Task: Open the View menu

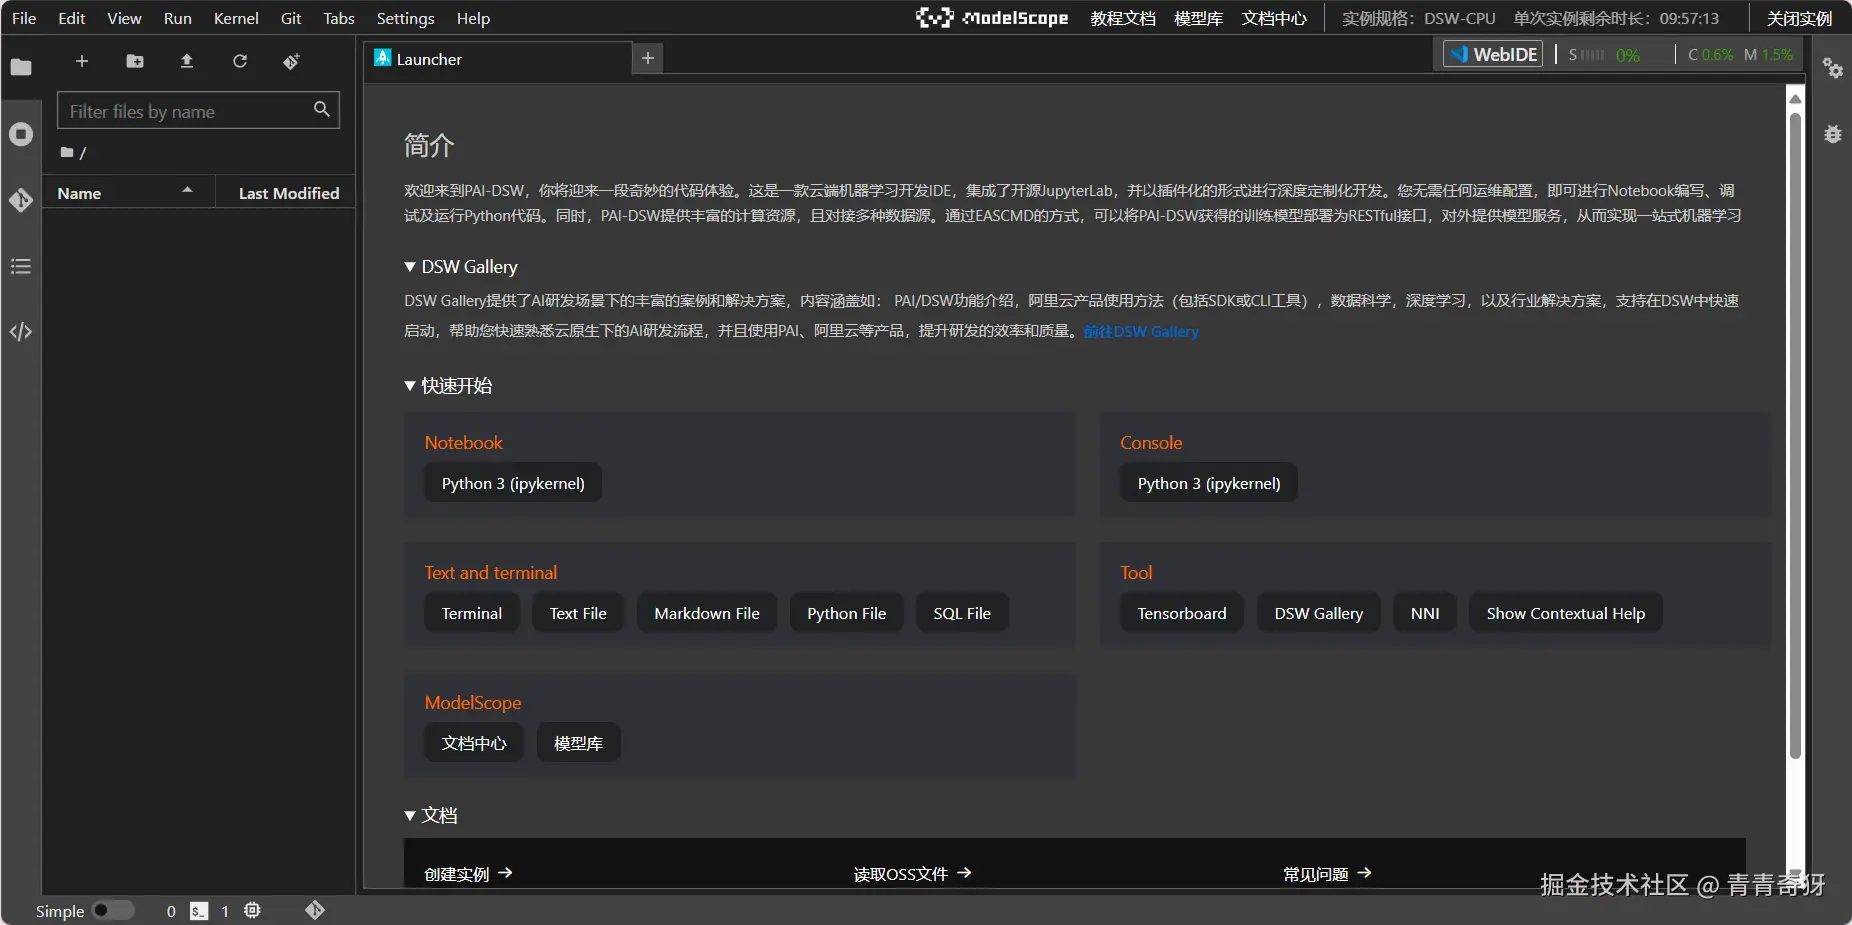Action: click(125, 18)
